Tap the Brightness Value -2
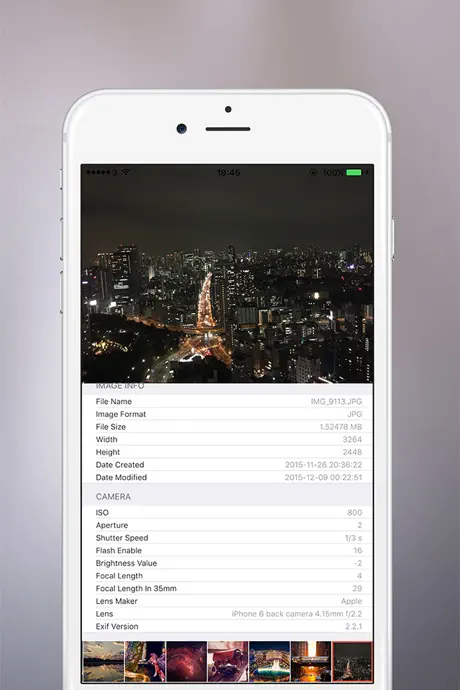Viewport: 460px width, 690px height. tap(358, 563)
